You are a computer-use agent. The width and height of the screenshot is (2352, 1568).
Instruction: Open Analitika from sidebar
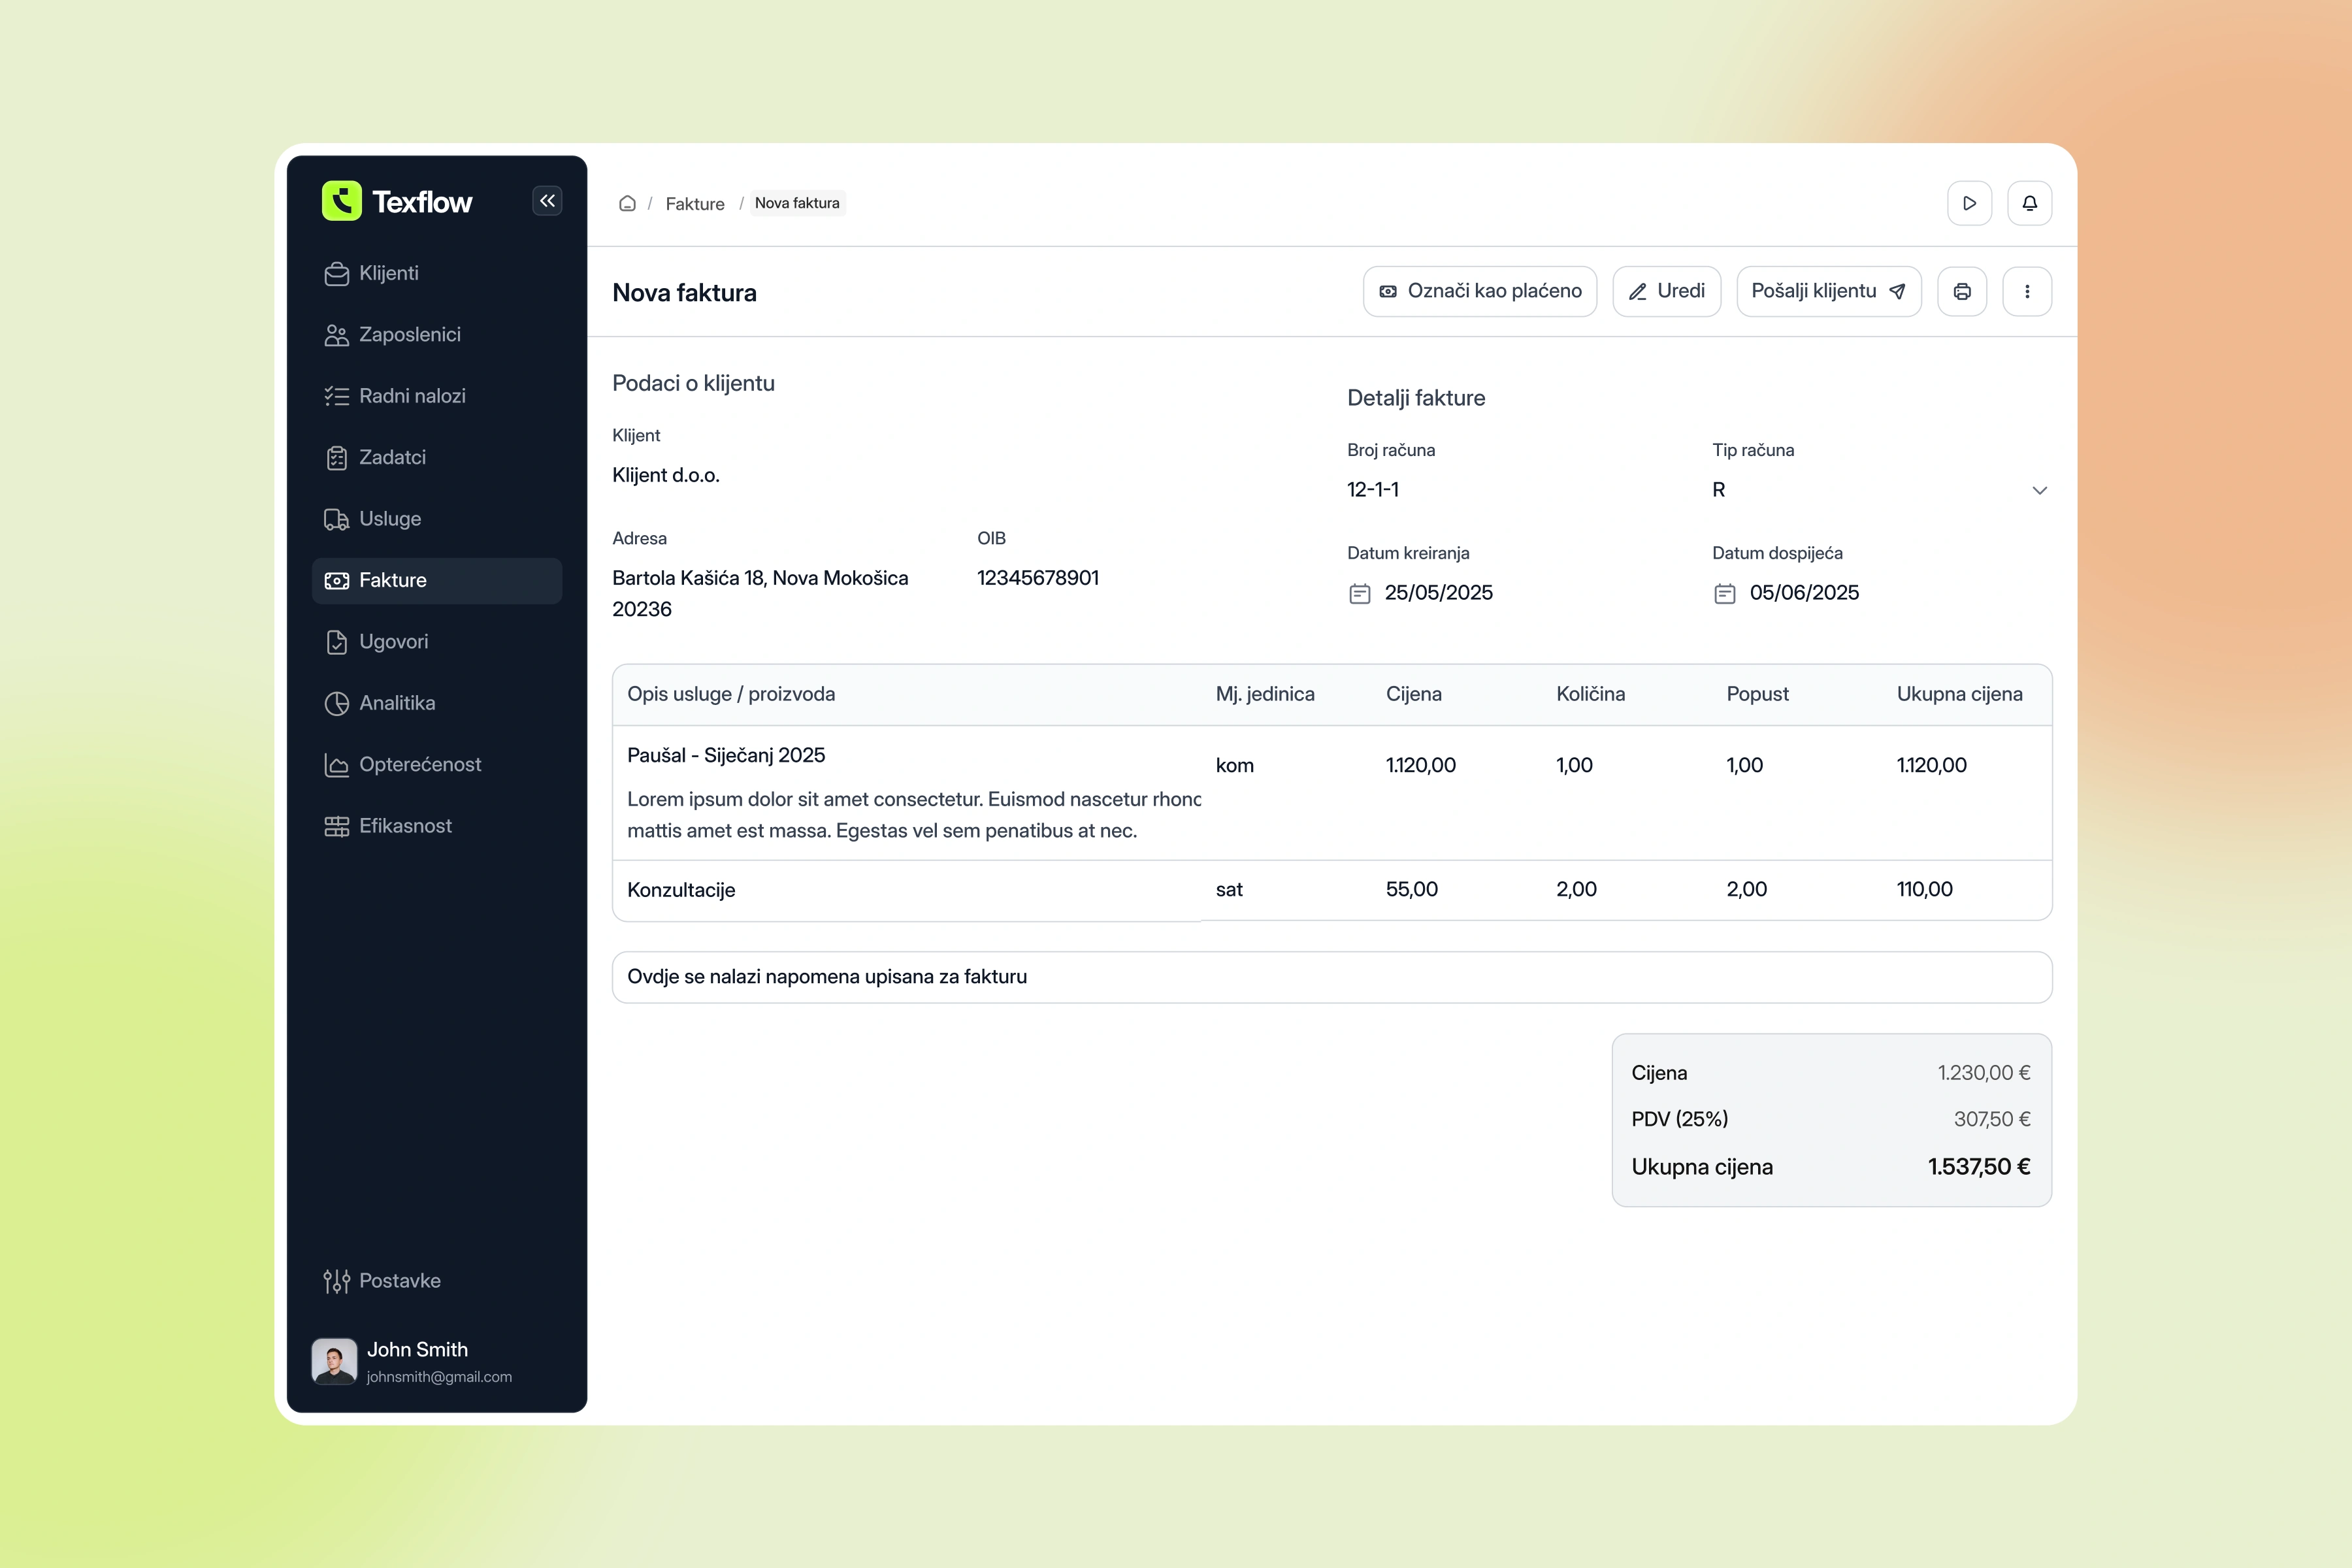pyautogui.click(x=396, y=703)
